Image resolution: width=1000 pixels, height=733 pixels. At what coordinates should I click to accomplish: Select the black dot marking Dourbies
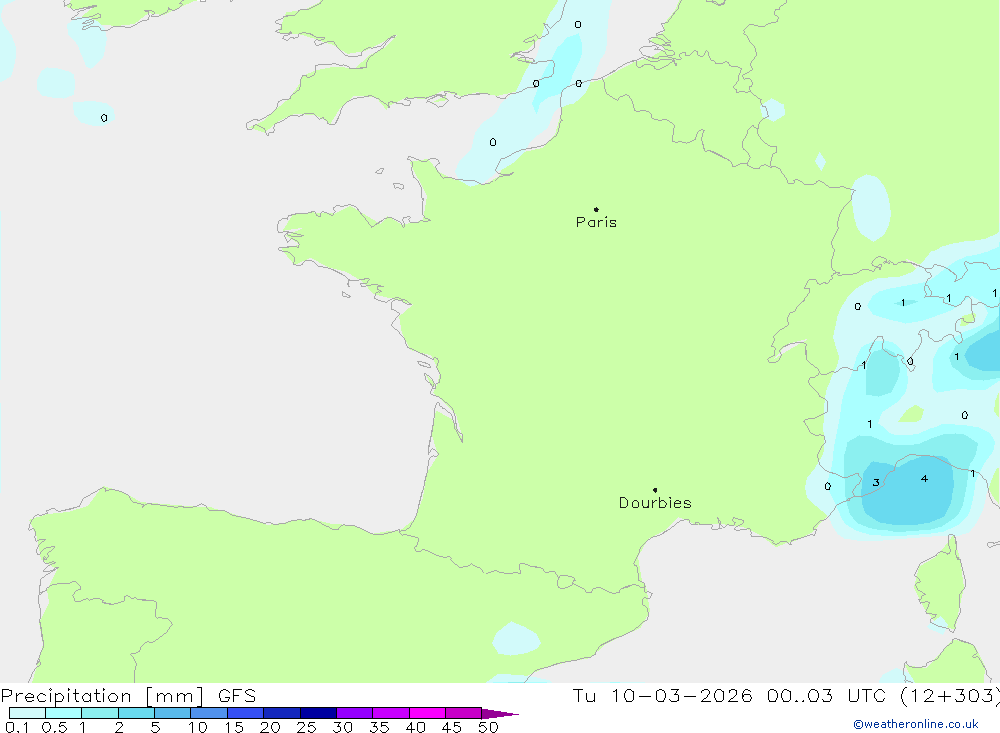point(655,490)
